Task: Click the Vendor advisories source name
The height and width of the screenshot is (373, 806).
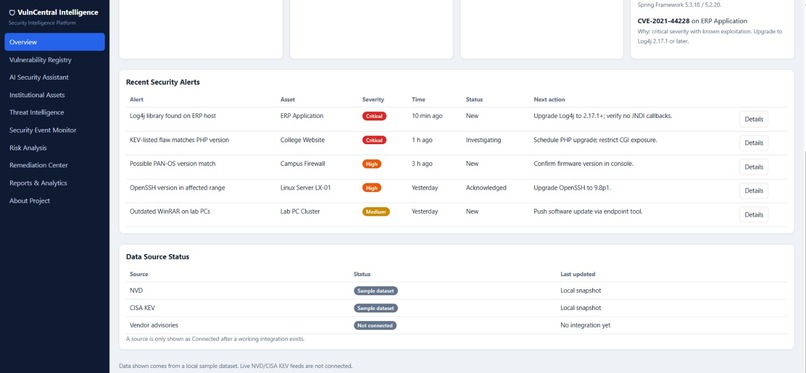Action: [154, 325]
